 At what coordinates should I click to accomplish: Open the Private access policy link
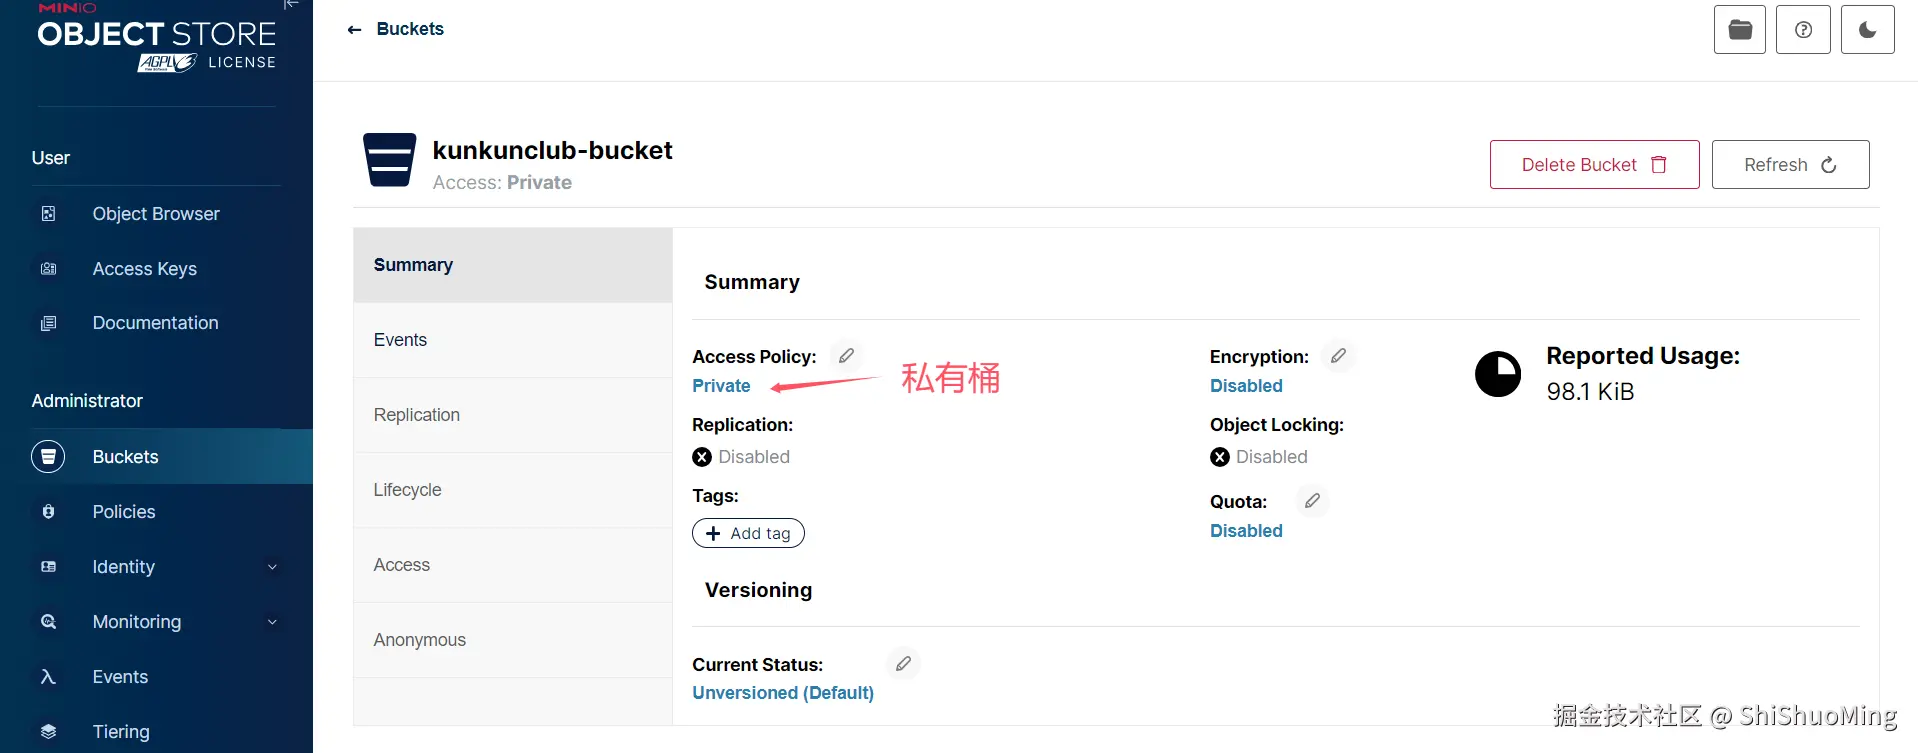click(x=721, y=386)
